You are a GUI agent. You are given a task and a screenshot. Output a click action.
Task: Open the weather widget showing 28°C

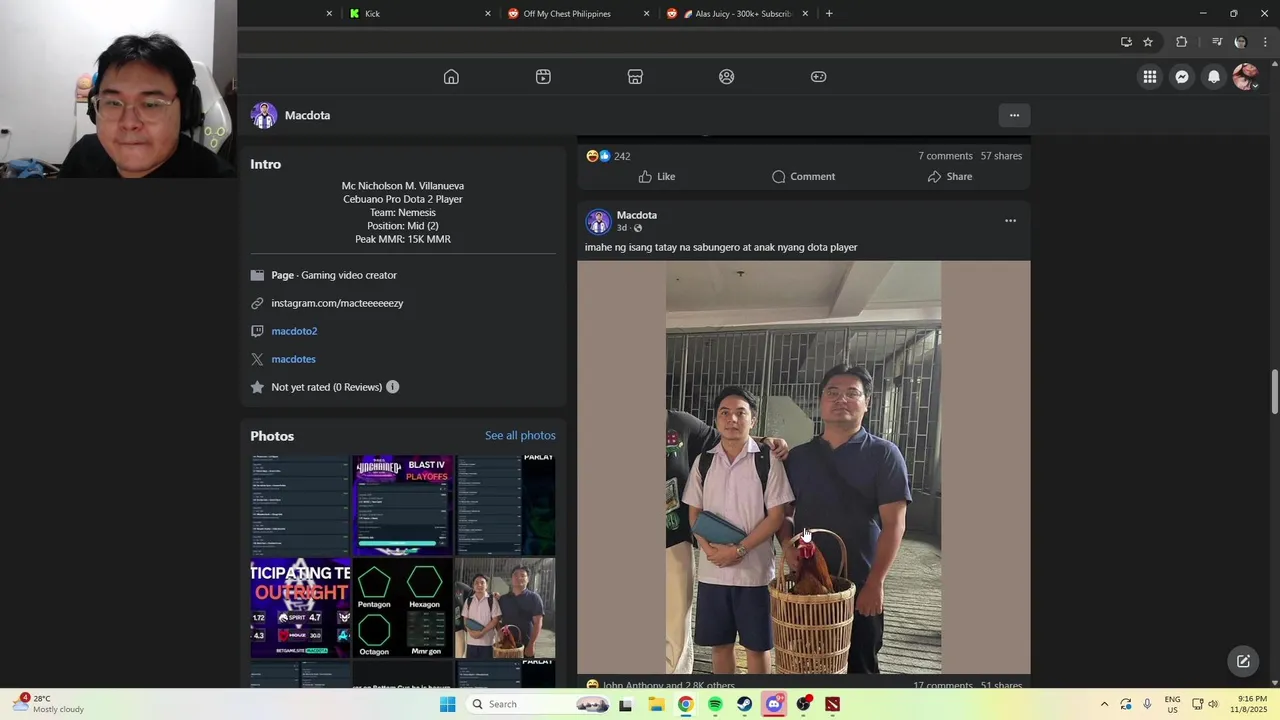click(50, 704)
